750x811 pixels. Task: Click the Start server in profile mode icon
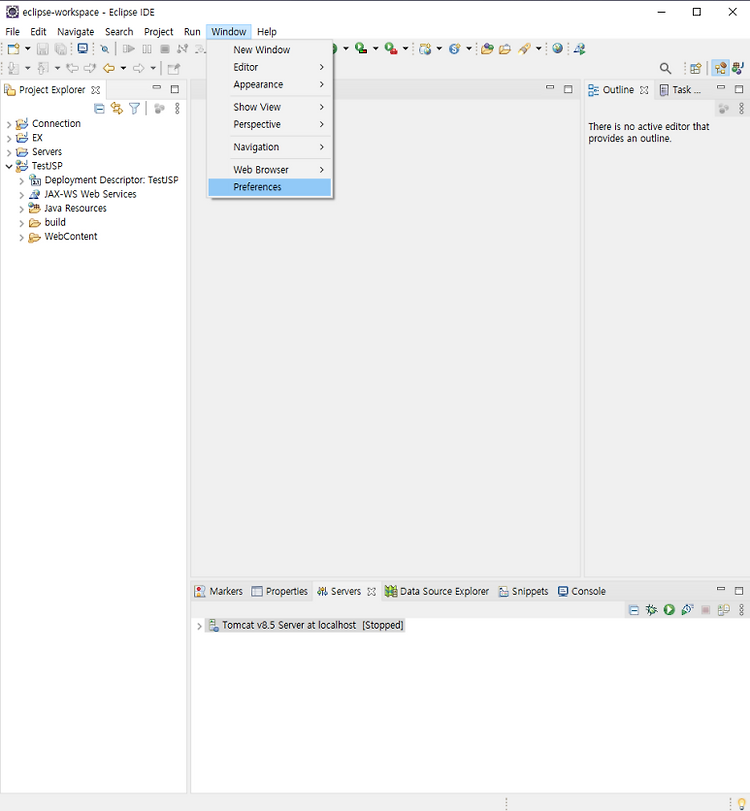(x=687, y=610)
